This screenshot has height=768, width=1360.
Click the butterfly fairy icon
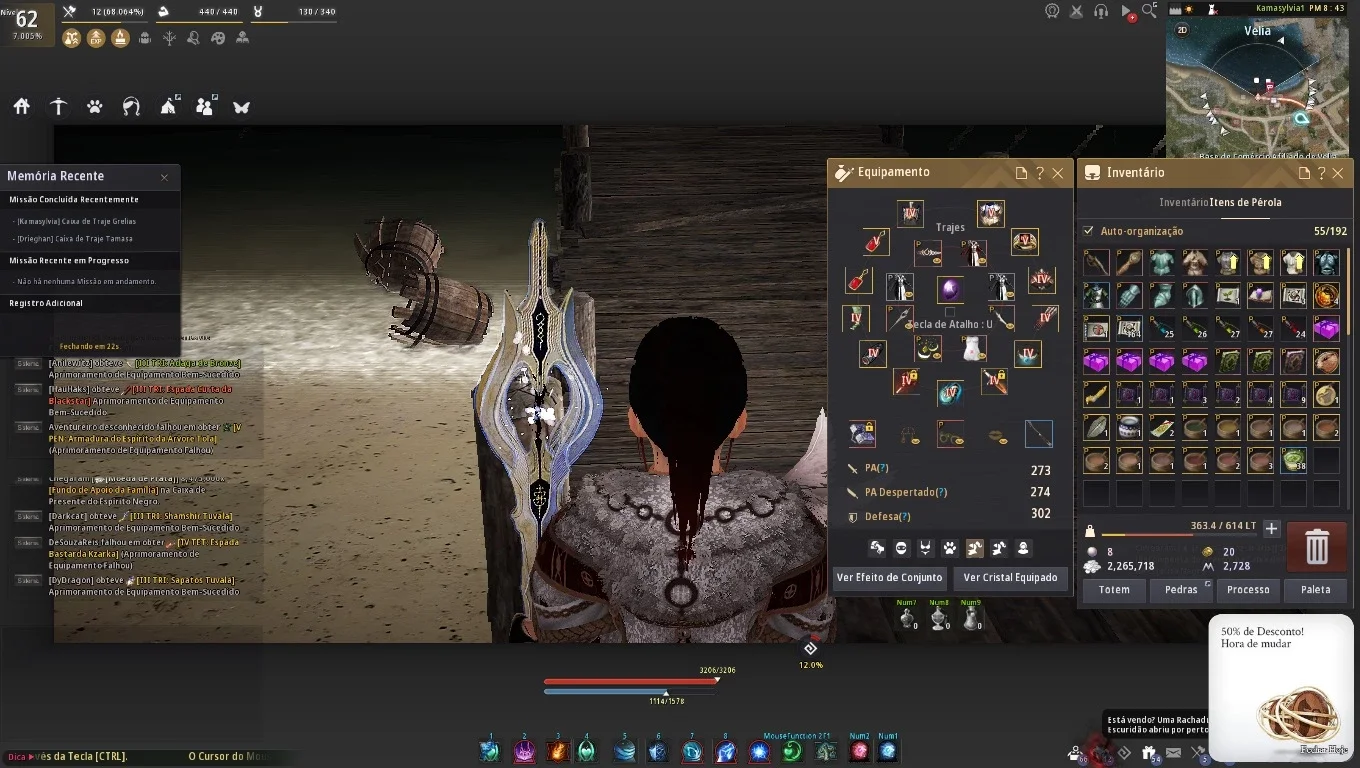[x=241, y=106]
